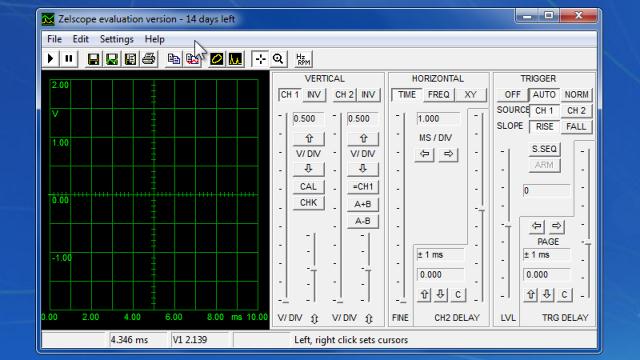Open the Edit menu
This screenshot has width=640, height=360.
click(80, 39)
